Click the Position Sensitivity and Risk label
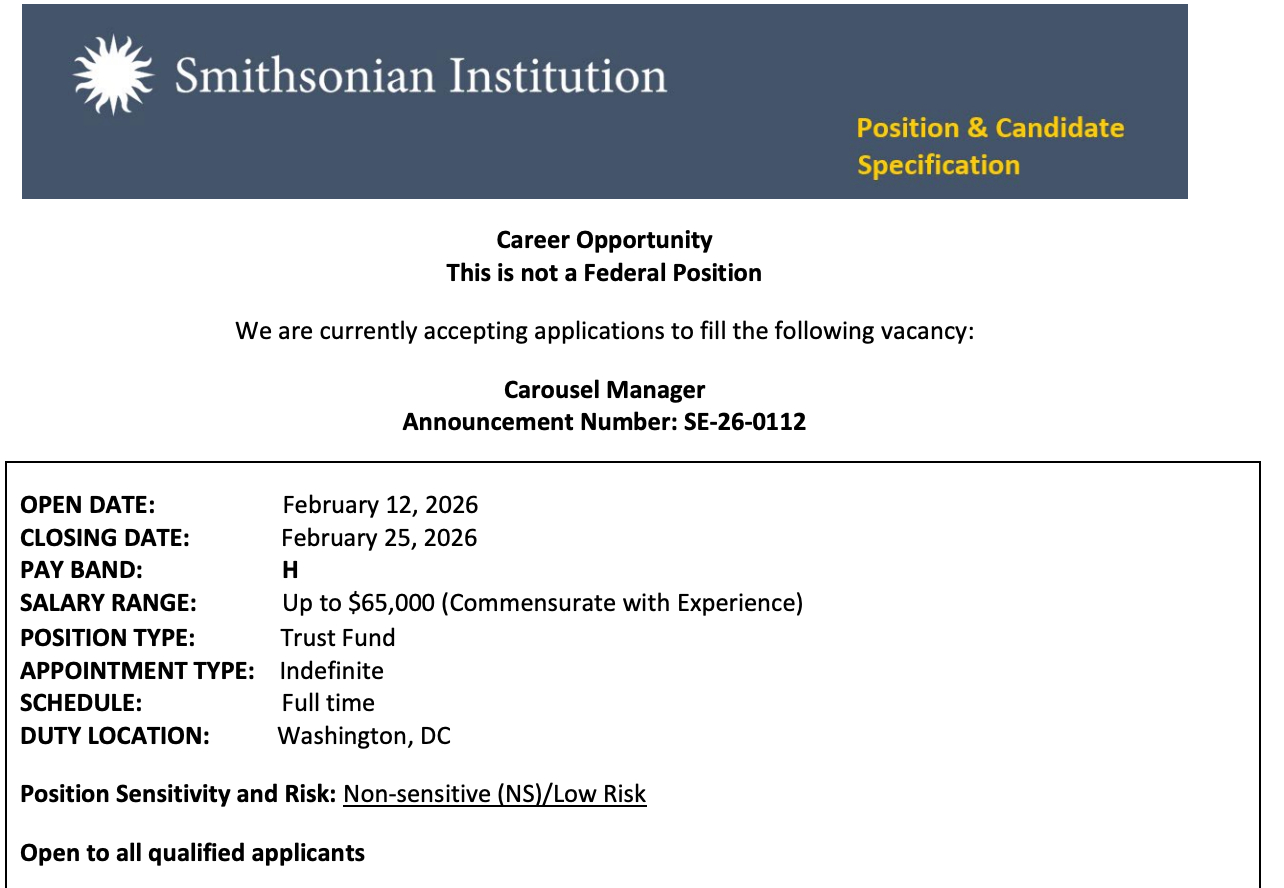This screenshot has width=1284, height=888. click(178, 794)
